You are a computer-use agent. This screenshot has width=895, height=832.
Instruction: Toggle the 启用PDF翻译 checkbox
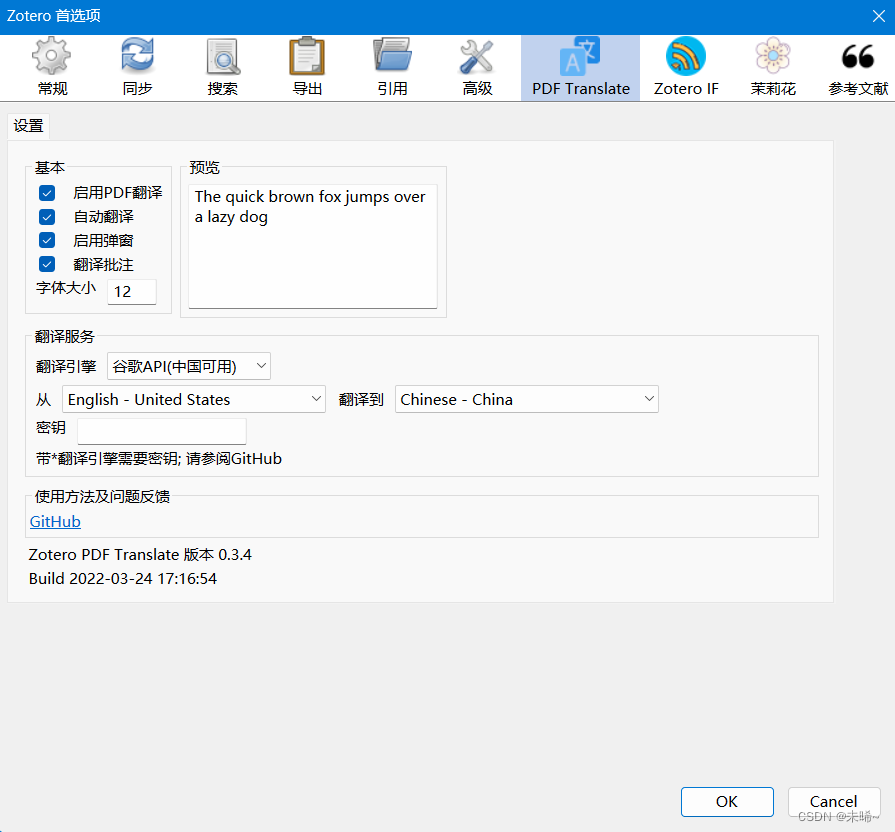click(47, 193)
